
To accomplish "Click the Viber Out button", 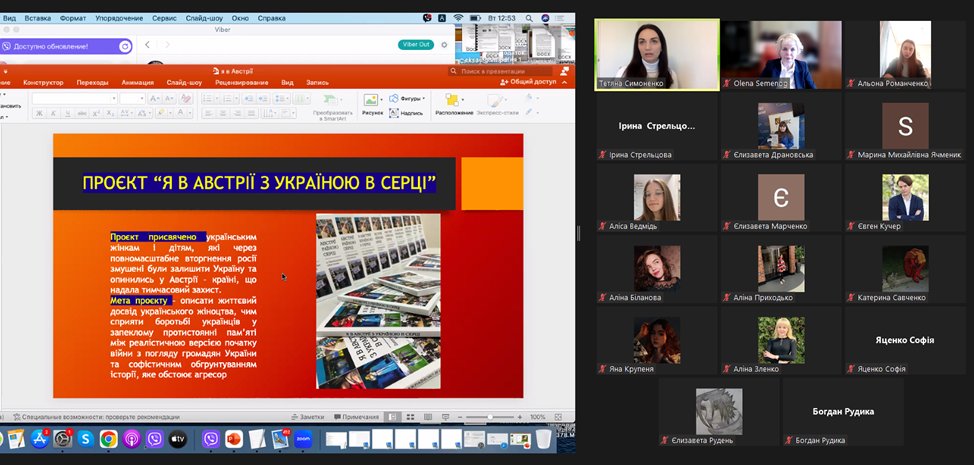I will pyautogui.click(x=416, y=45).
